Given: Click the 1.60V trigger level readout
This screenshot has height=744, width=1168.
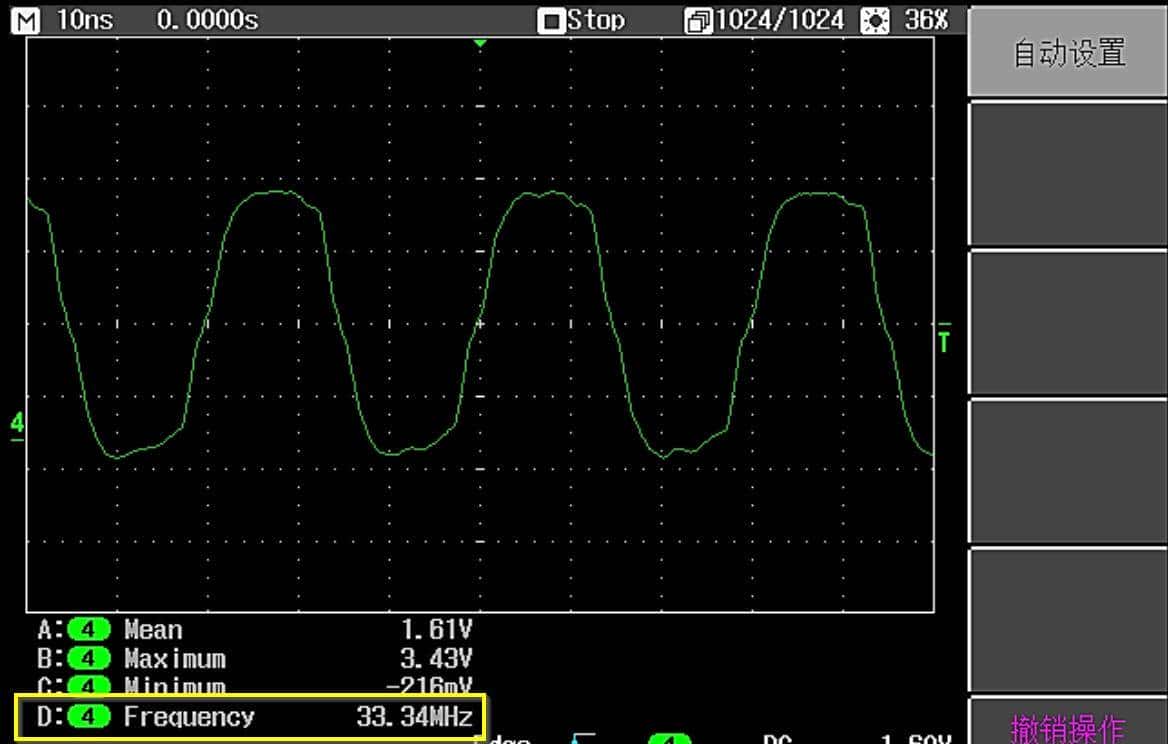Looking at the screenshot, I should 913,739.
